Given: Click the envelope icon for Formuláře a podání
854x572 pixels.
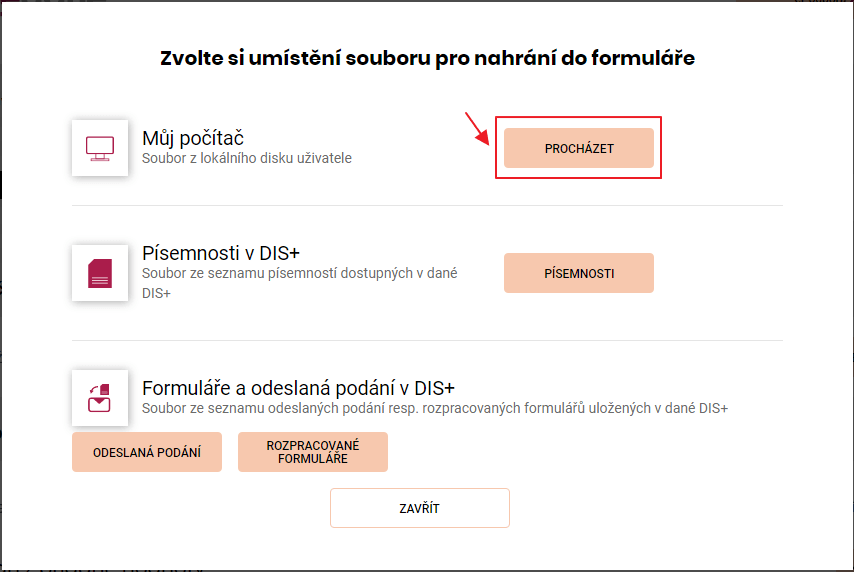Looking at the screenshot, I should (100, 398).
